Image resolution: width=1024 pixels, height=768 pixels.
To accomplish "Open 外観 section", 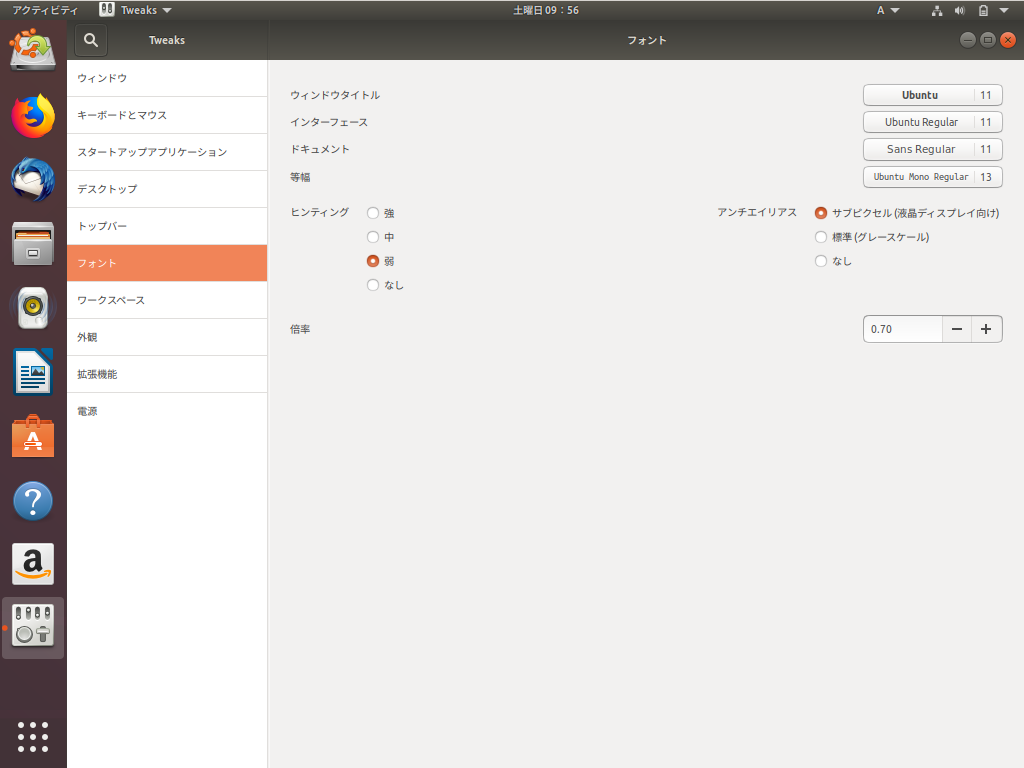I will coord(167,338).
